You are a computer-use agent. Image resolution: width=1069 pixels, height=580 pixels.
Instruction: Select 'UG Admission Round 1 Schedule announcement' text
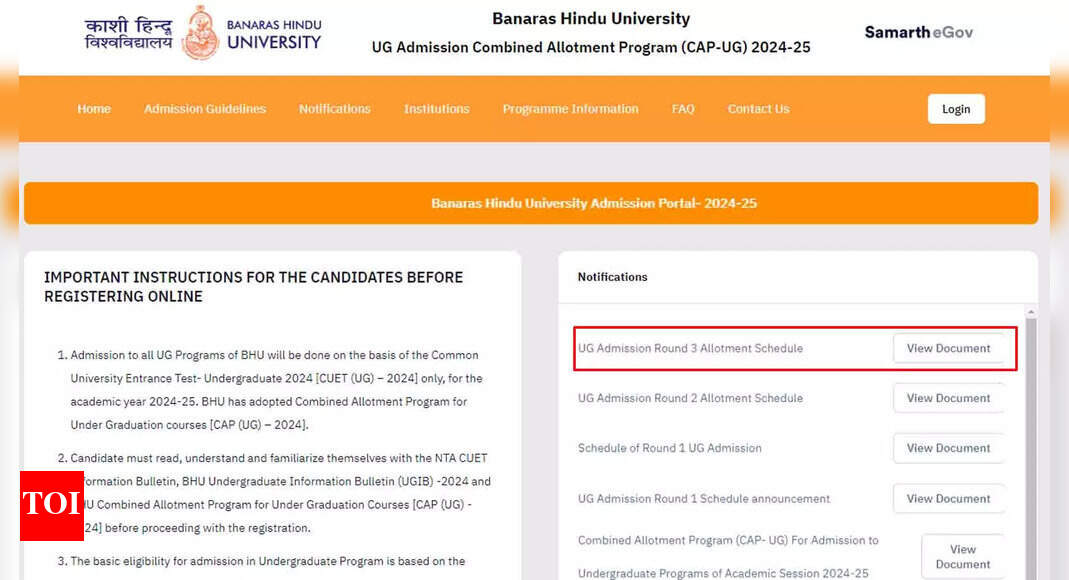pyautogui.click(x=704, y=499)
